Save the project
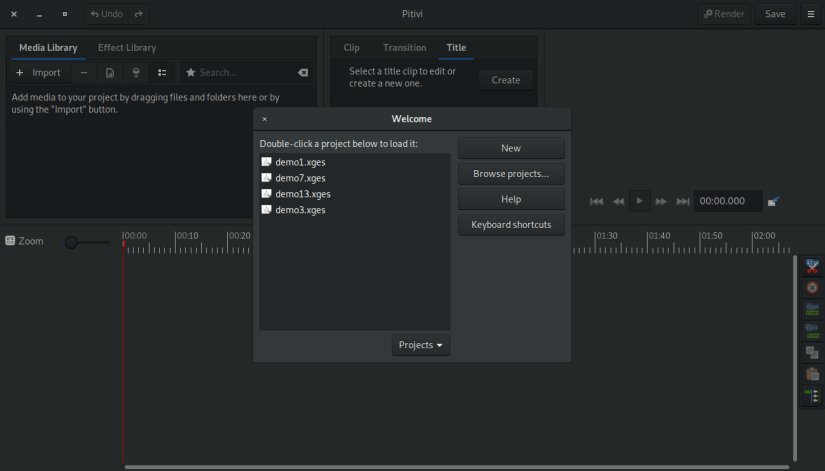Screen dimensions: 825x471 (775, 14)
